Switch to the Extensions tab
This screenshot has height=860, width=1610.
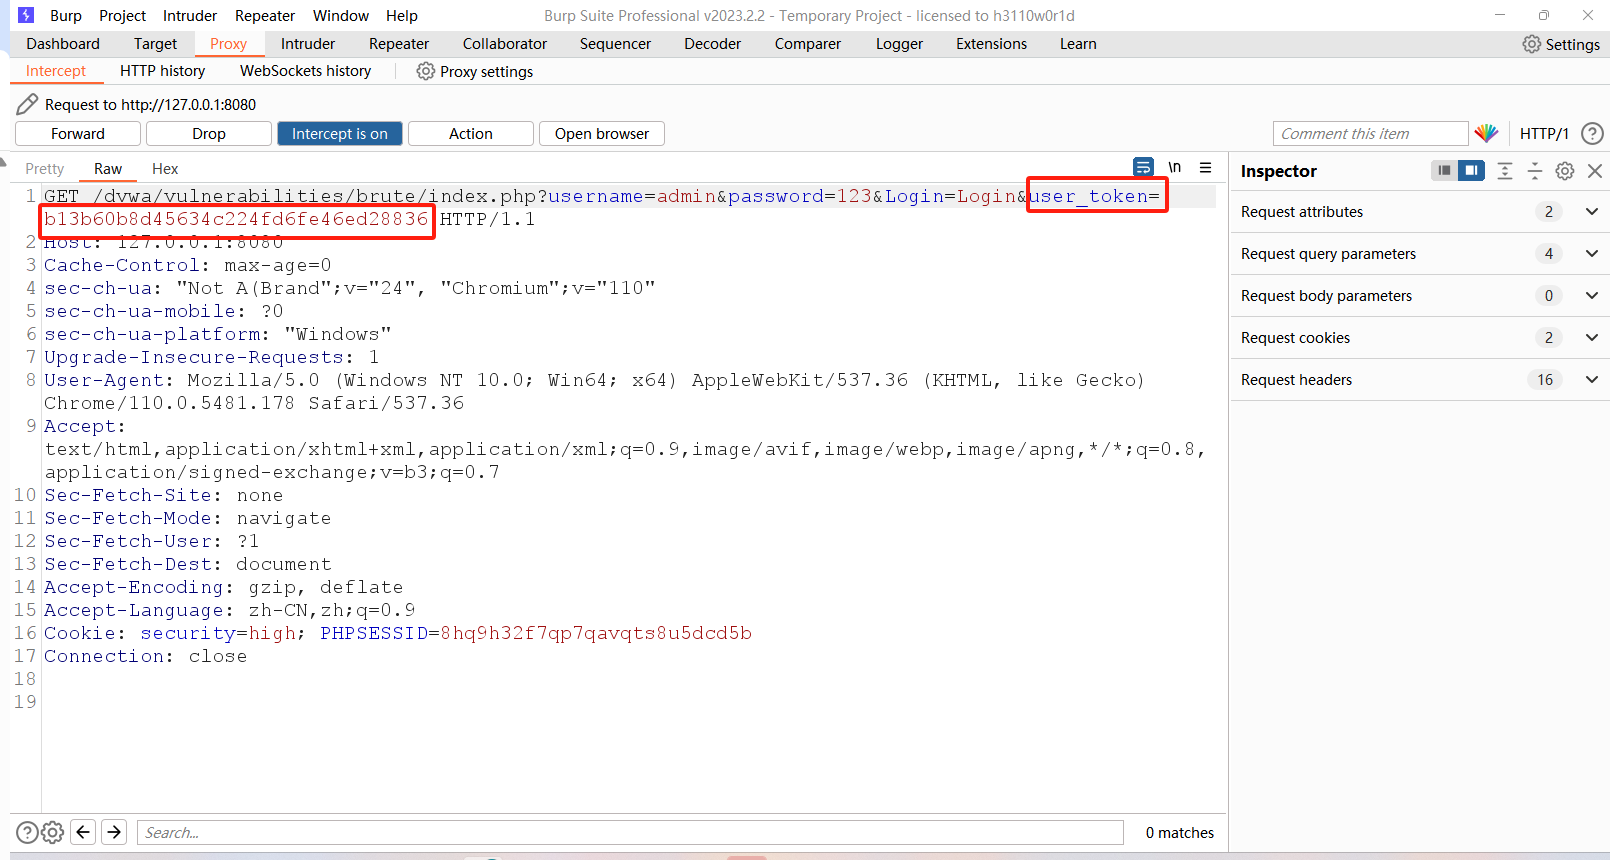click(991, 44)
